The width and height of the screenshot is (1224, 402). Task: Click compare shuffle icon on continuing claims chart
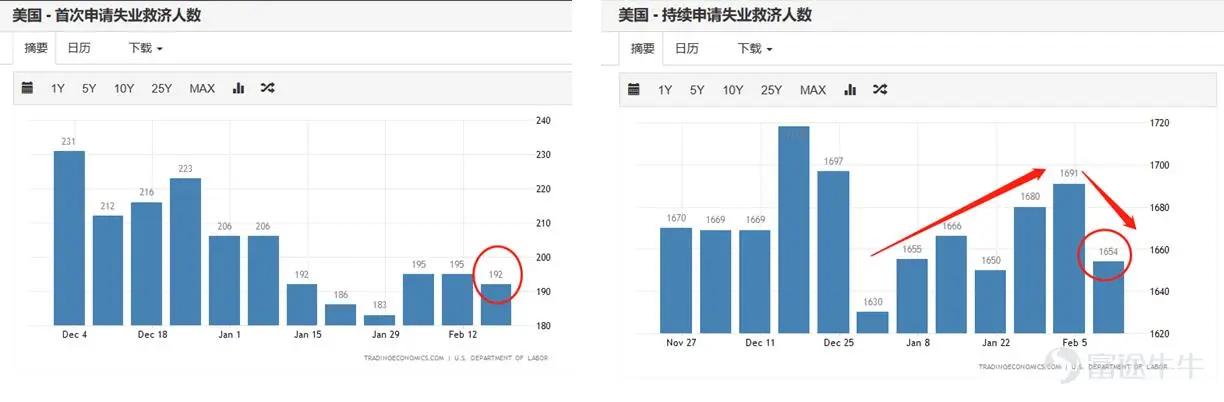tap(879, 90)
